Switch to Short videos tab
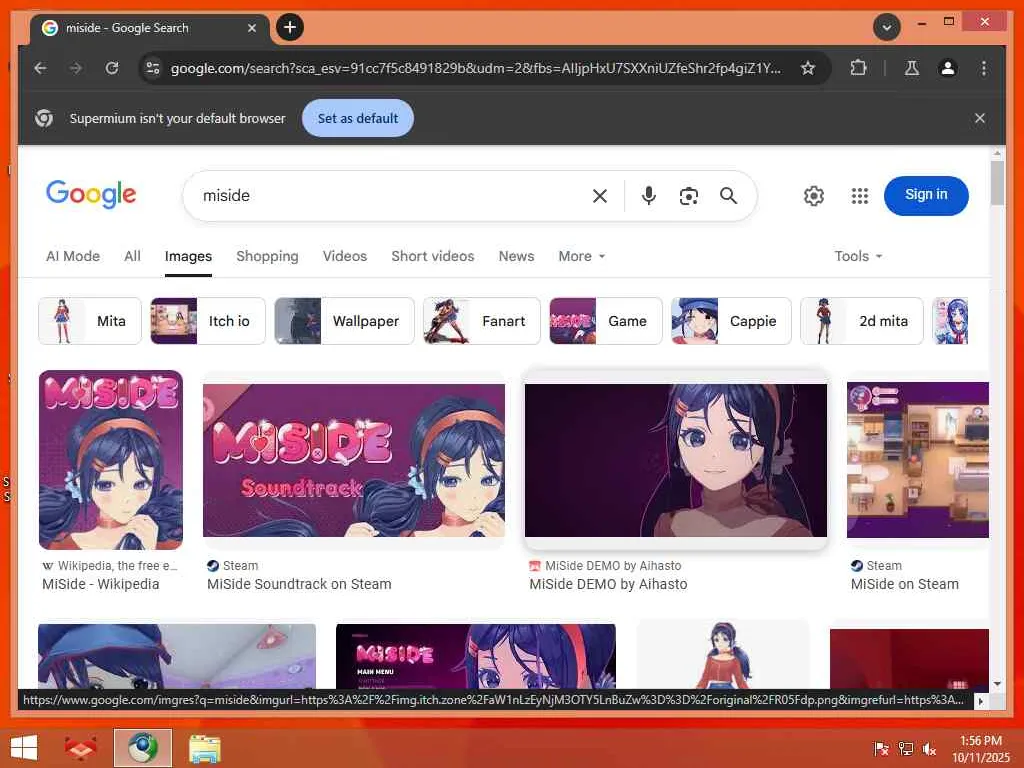This screenshot has height=768, width=1024. point(432,256)
